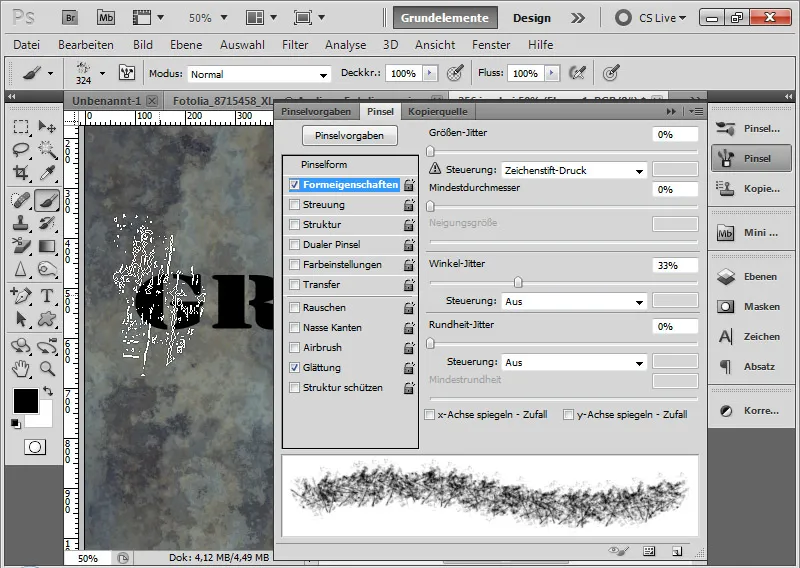
Task: Open the Deckkr. opacity slider arrow
Action: pyautogui.click(x=430, y=73)
